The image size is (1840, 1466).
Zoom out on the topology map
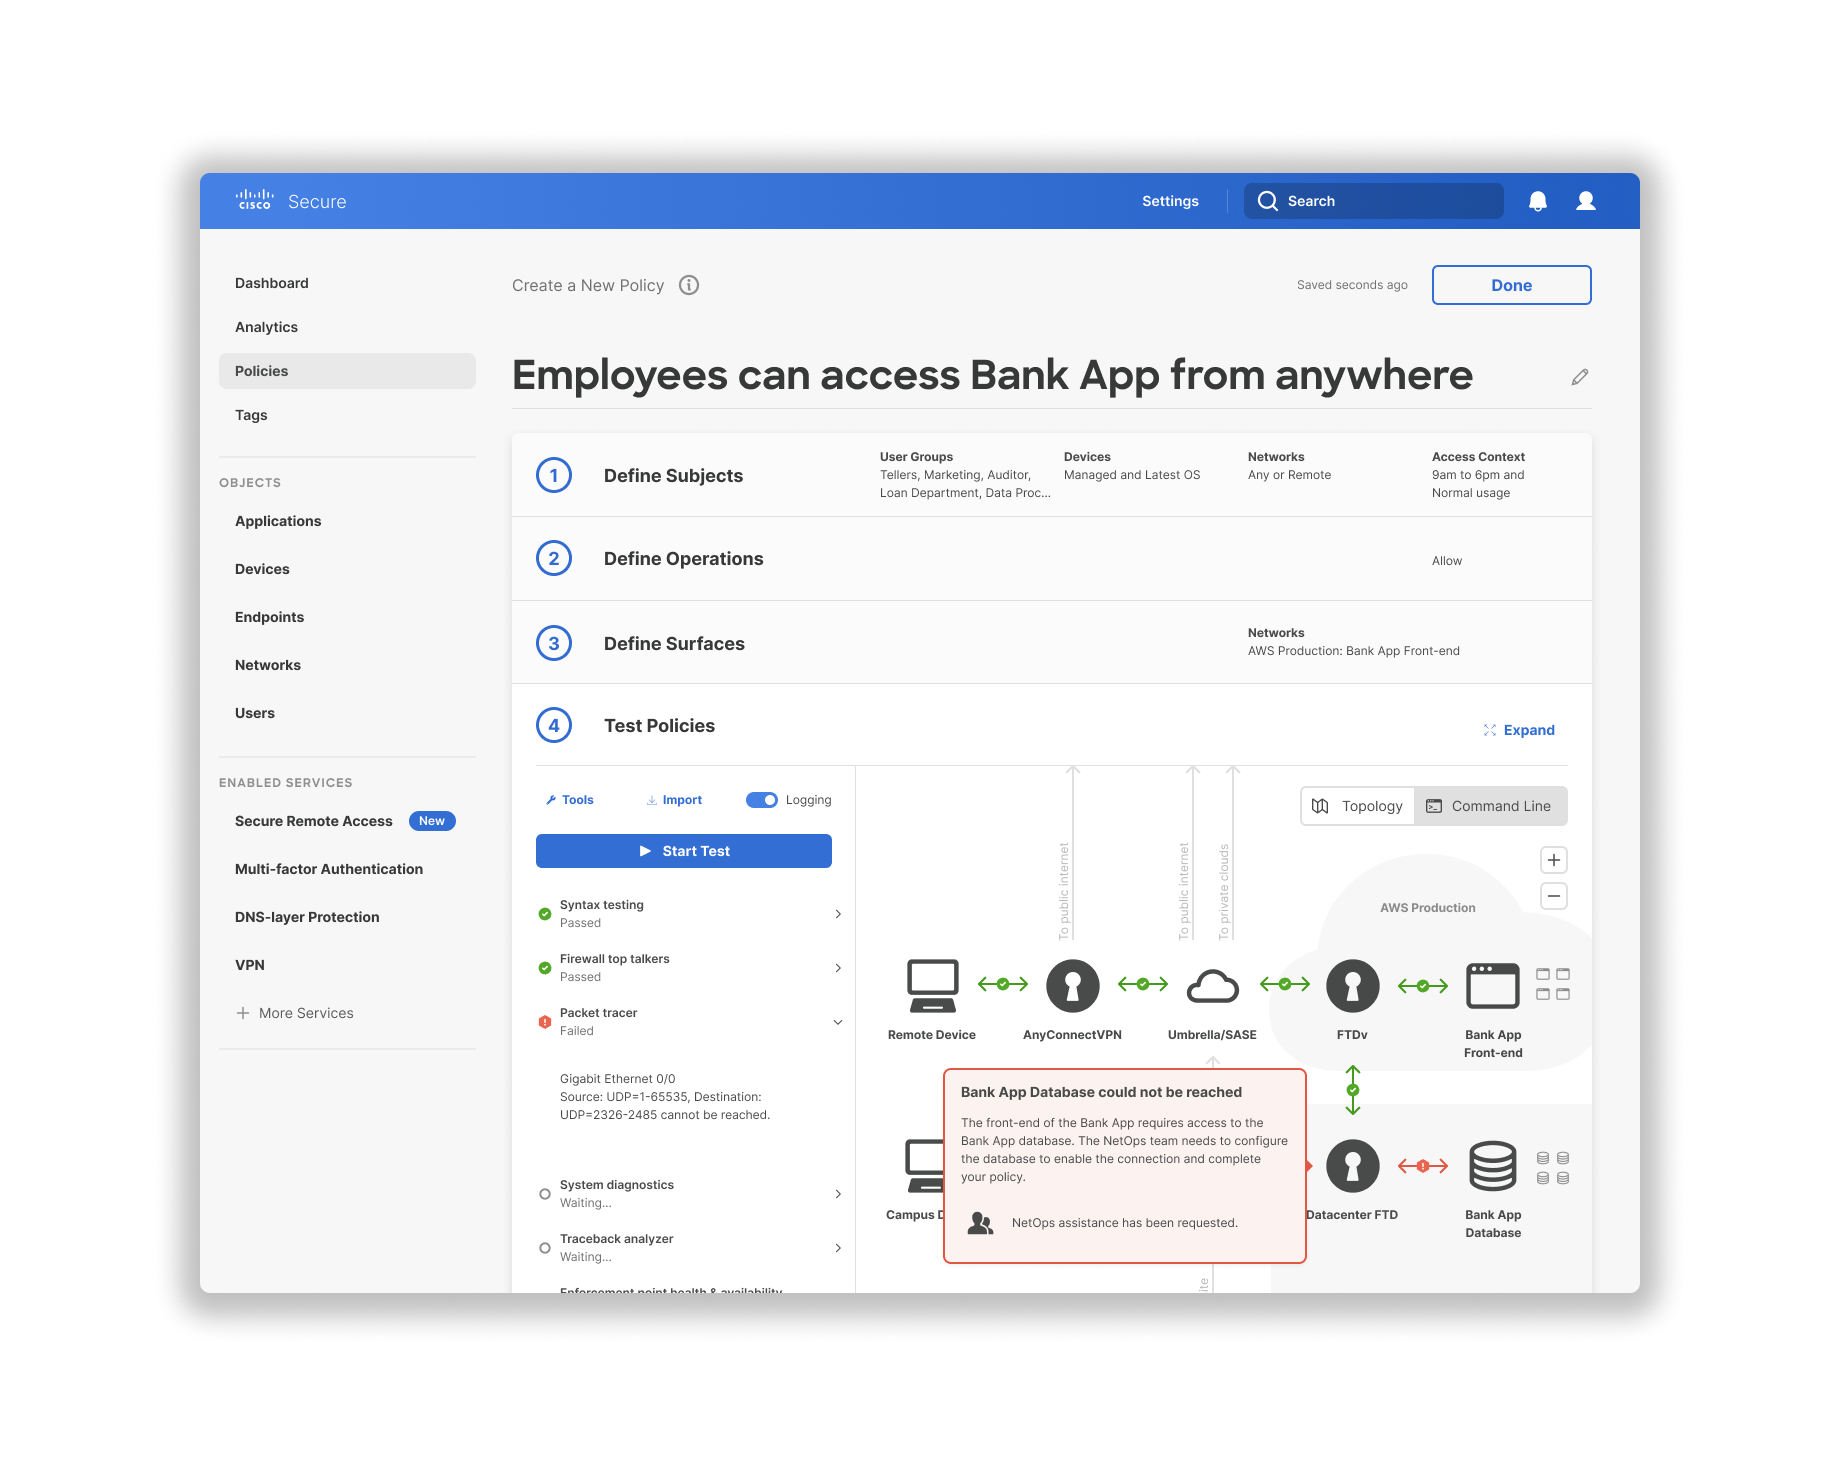coord(1554,896)
